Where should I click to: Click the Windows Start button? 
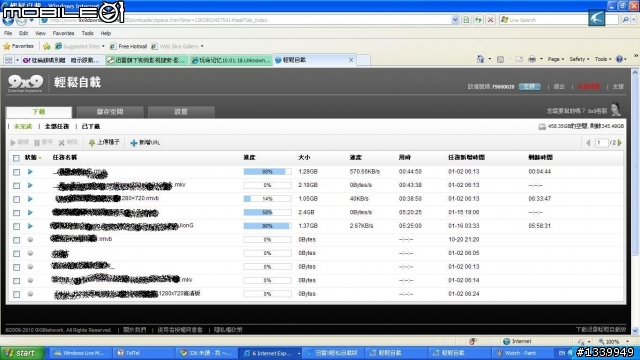pyautogui.click(x=21, y=353)
